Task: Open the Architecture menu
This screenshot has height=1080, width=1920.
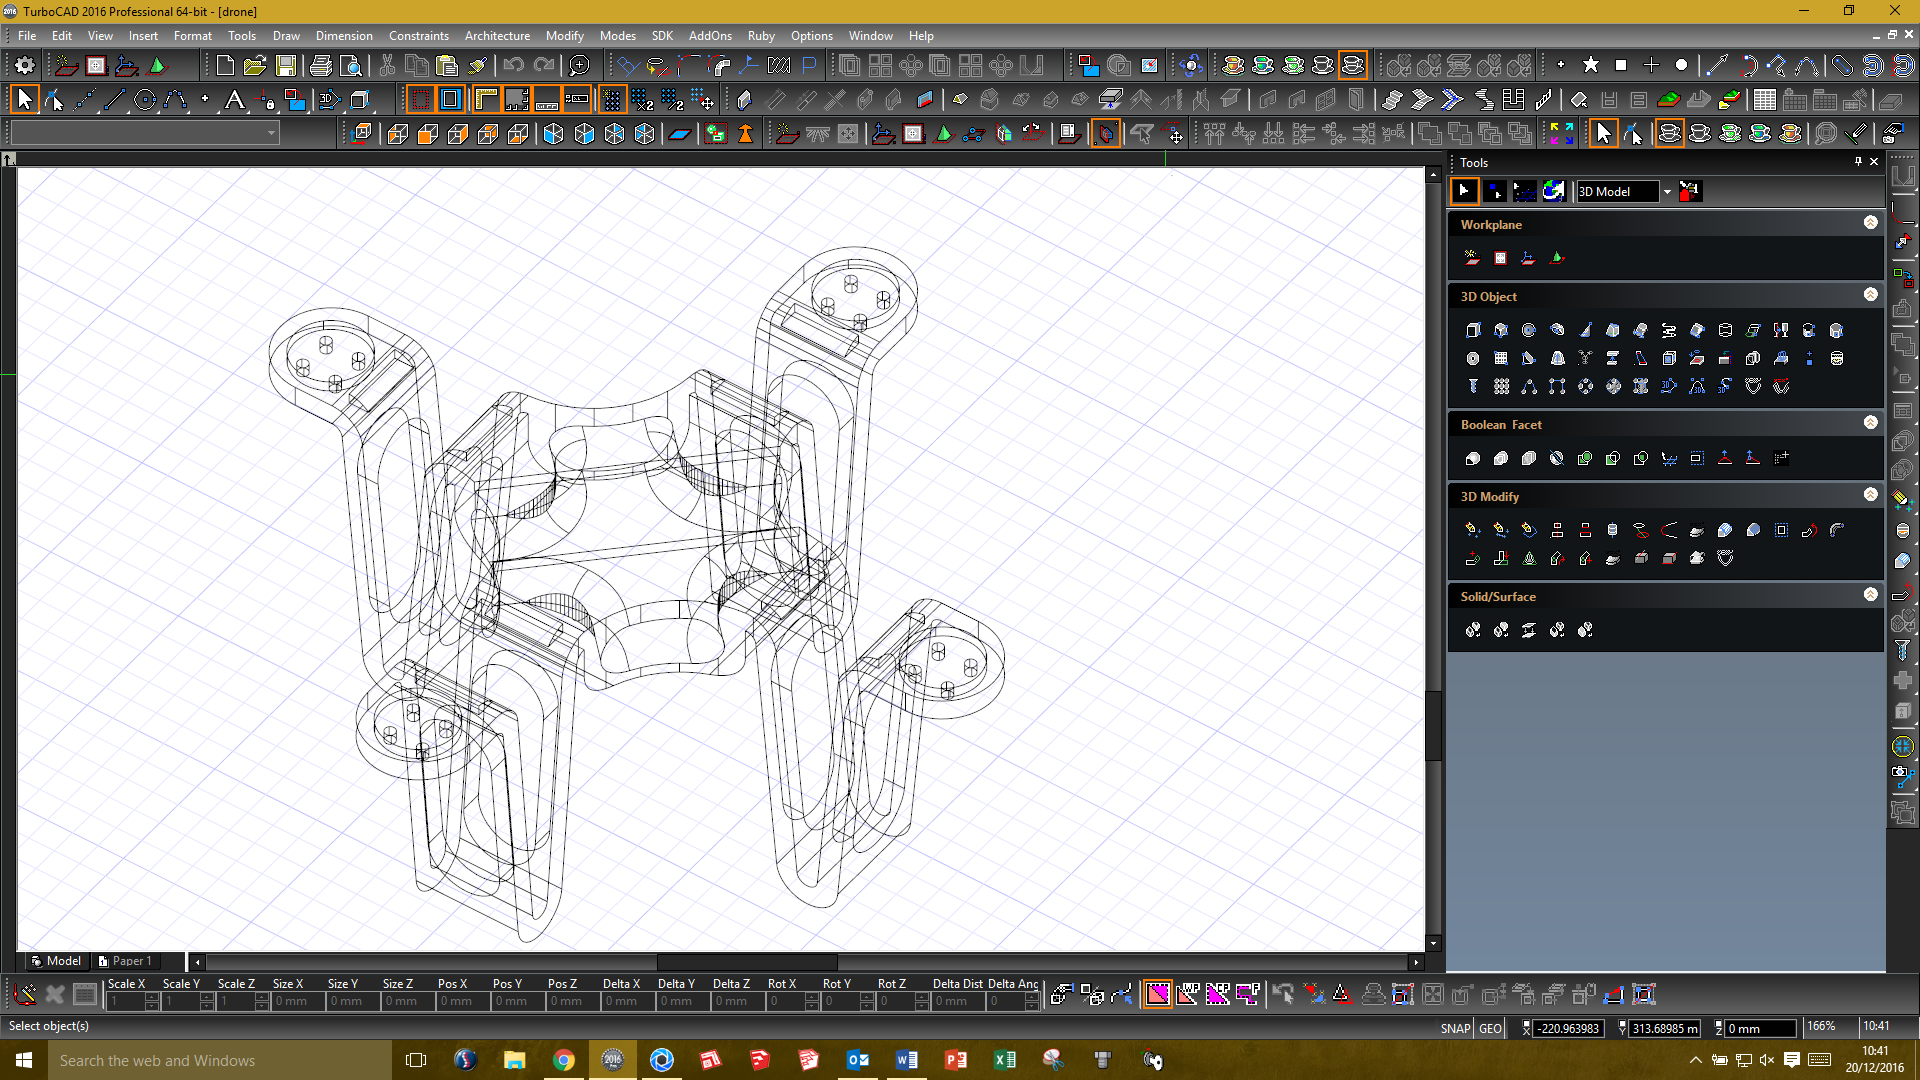Action: coord(497,36)
